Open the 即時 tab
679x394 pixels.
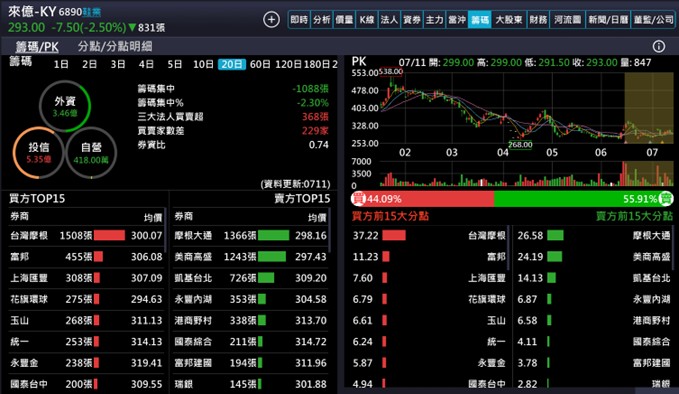(x=299, y=19)
